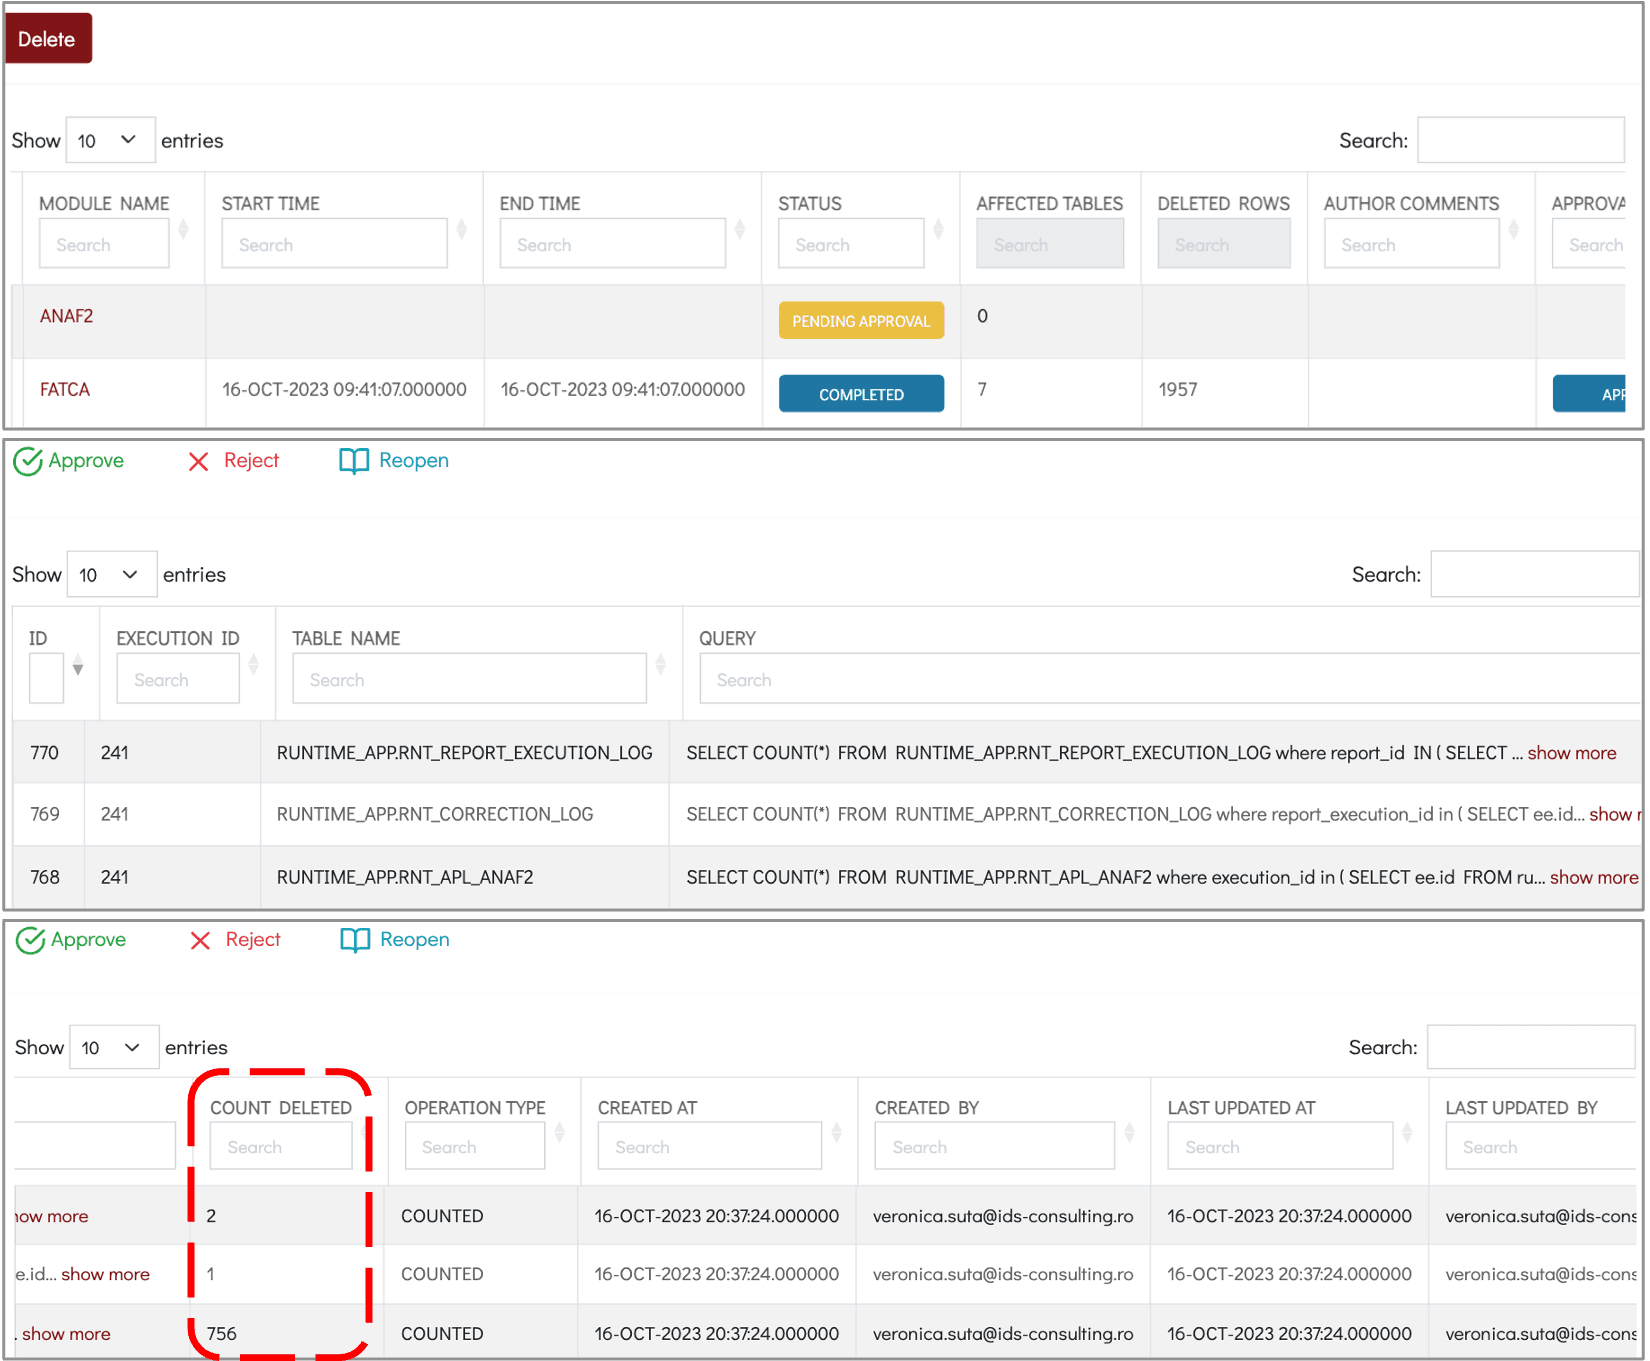Click the Pending Approval status badge
This screenshot has height=1361, width=1650.
[861, 321]
